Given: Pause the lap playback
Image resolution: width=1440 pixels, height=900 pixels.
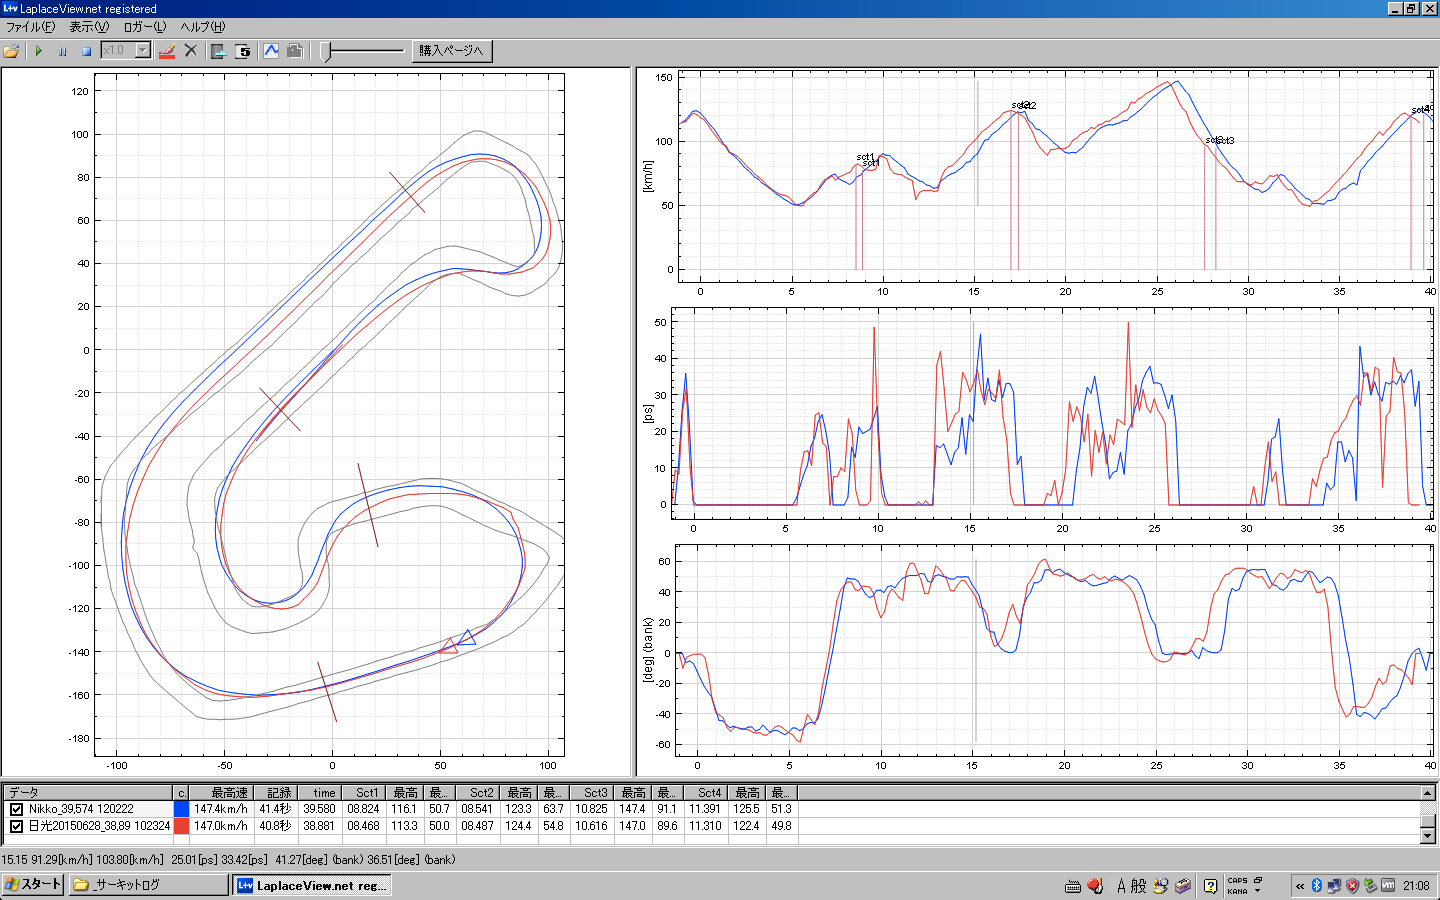Looking at the screenshot, I should pyautogui.click(x=62, y=51).
